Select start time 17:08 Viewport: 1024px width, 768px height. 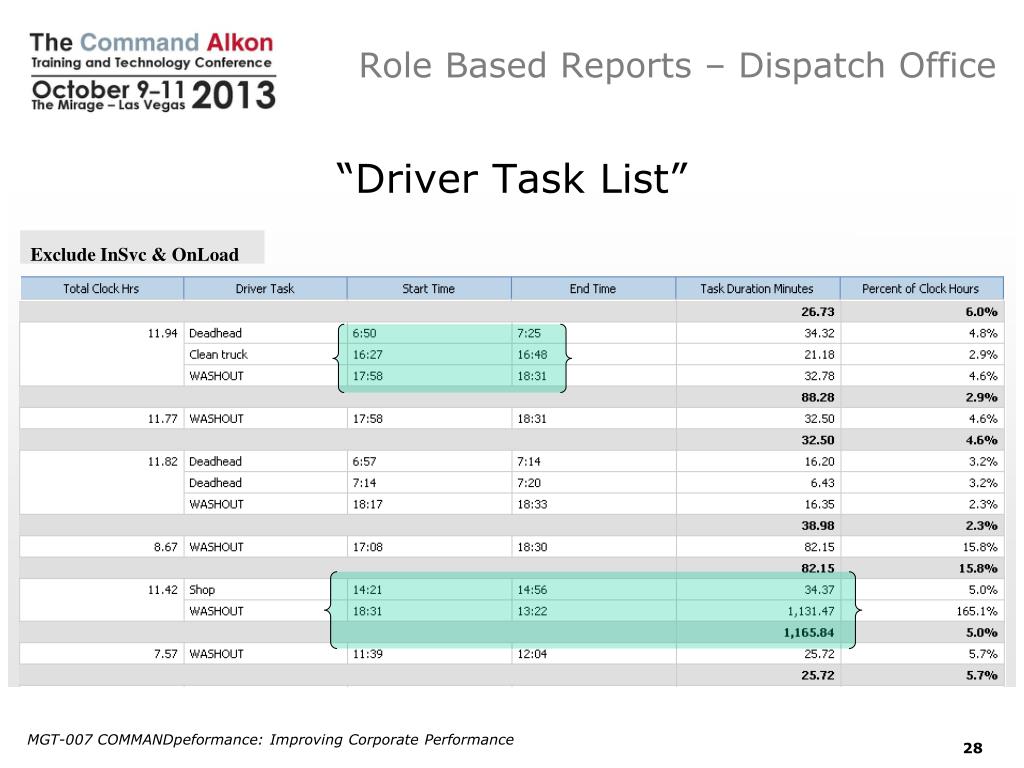(x=368, y=547)
